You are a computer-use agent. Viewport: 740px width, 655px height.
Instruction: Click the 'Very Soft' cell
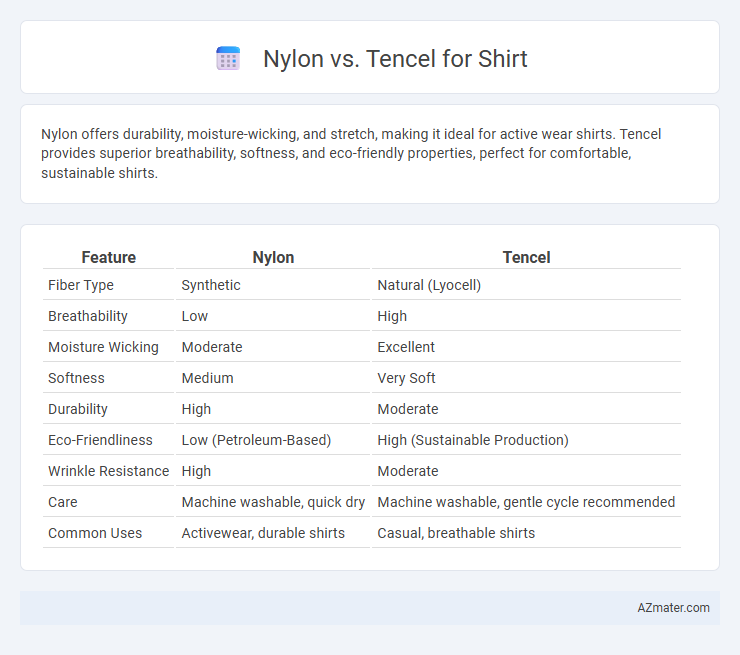(406, 378)
